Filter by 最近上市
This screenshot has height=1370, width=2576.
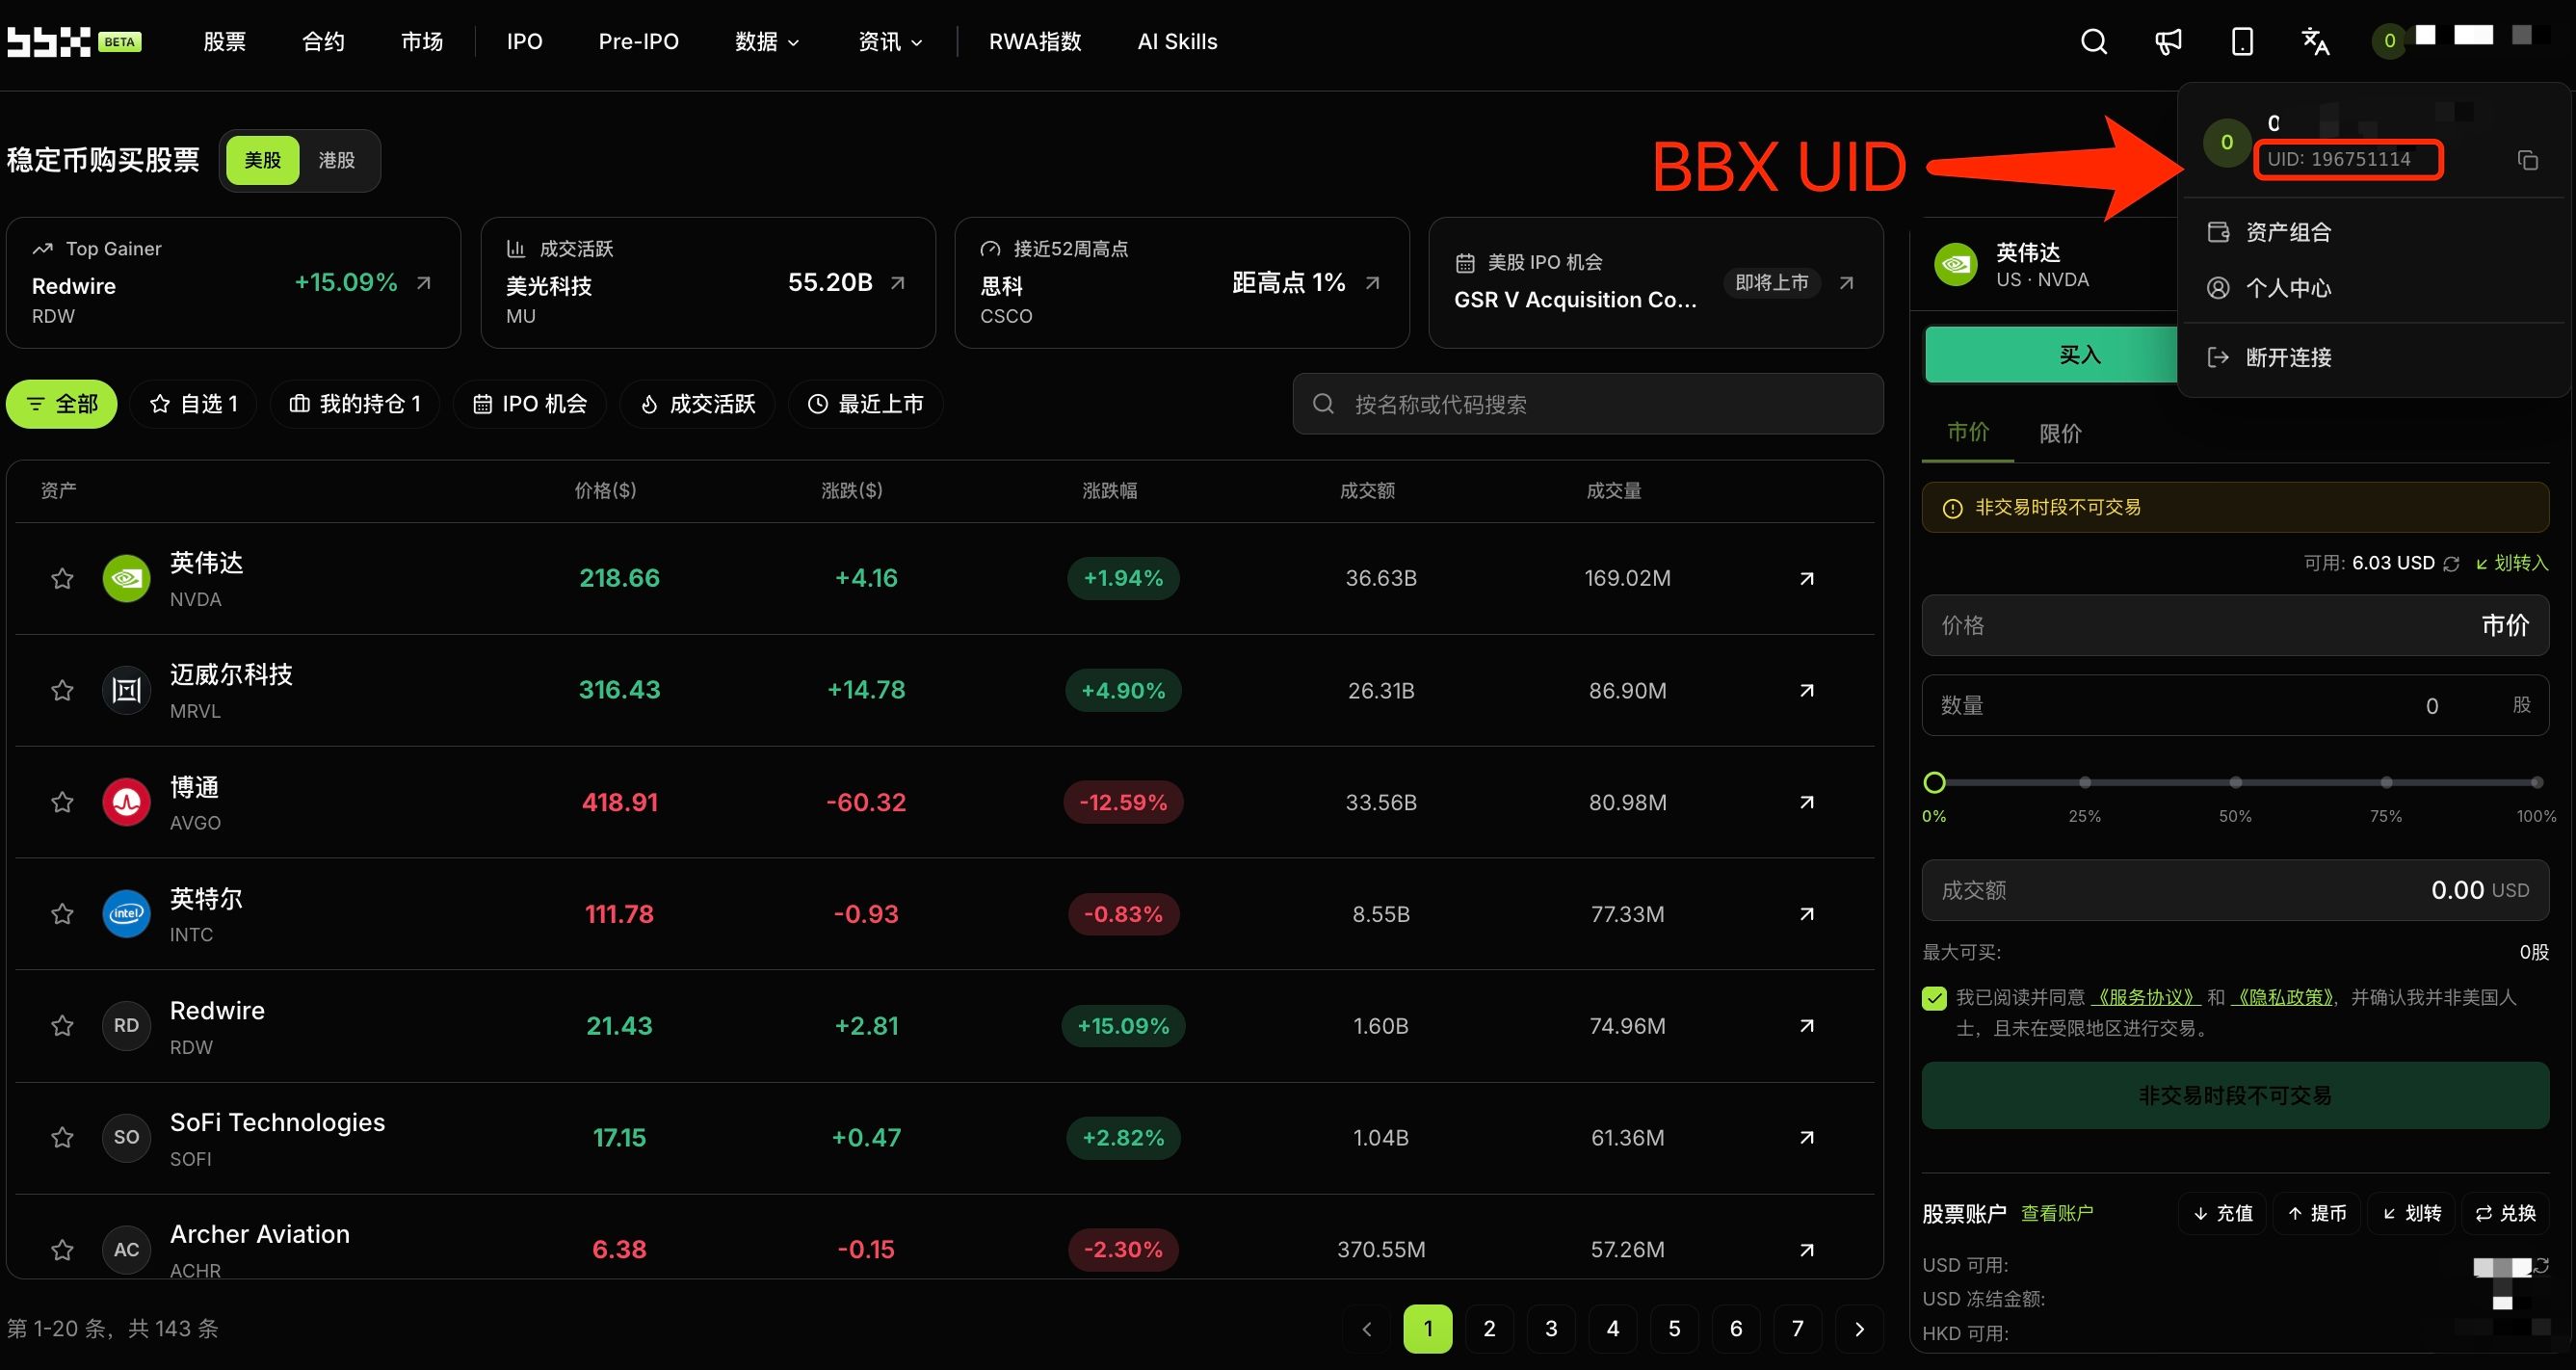click(x=866, y=404)
